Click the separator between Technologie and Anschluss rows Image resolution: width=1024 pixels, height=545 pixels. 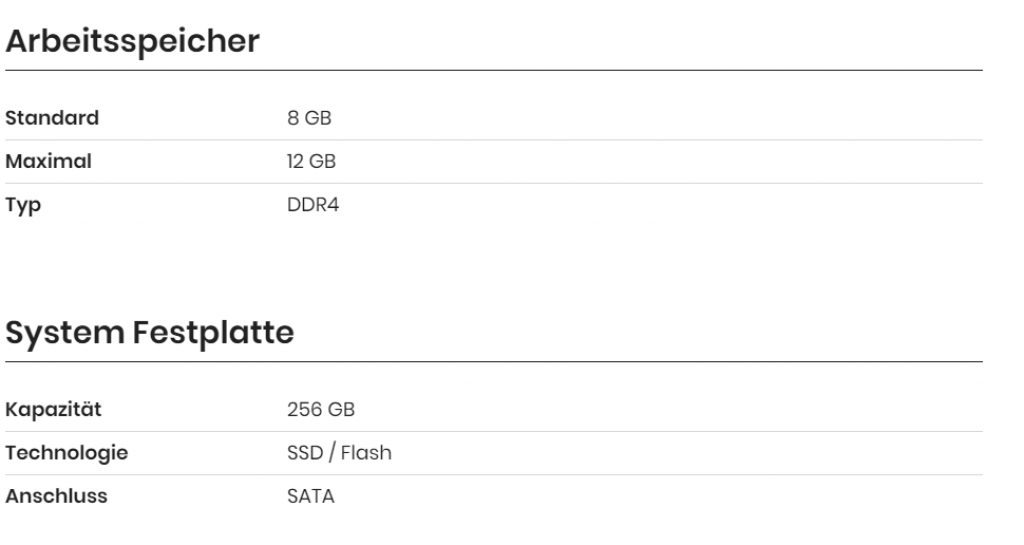click(494, 475)
